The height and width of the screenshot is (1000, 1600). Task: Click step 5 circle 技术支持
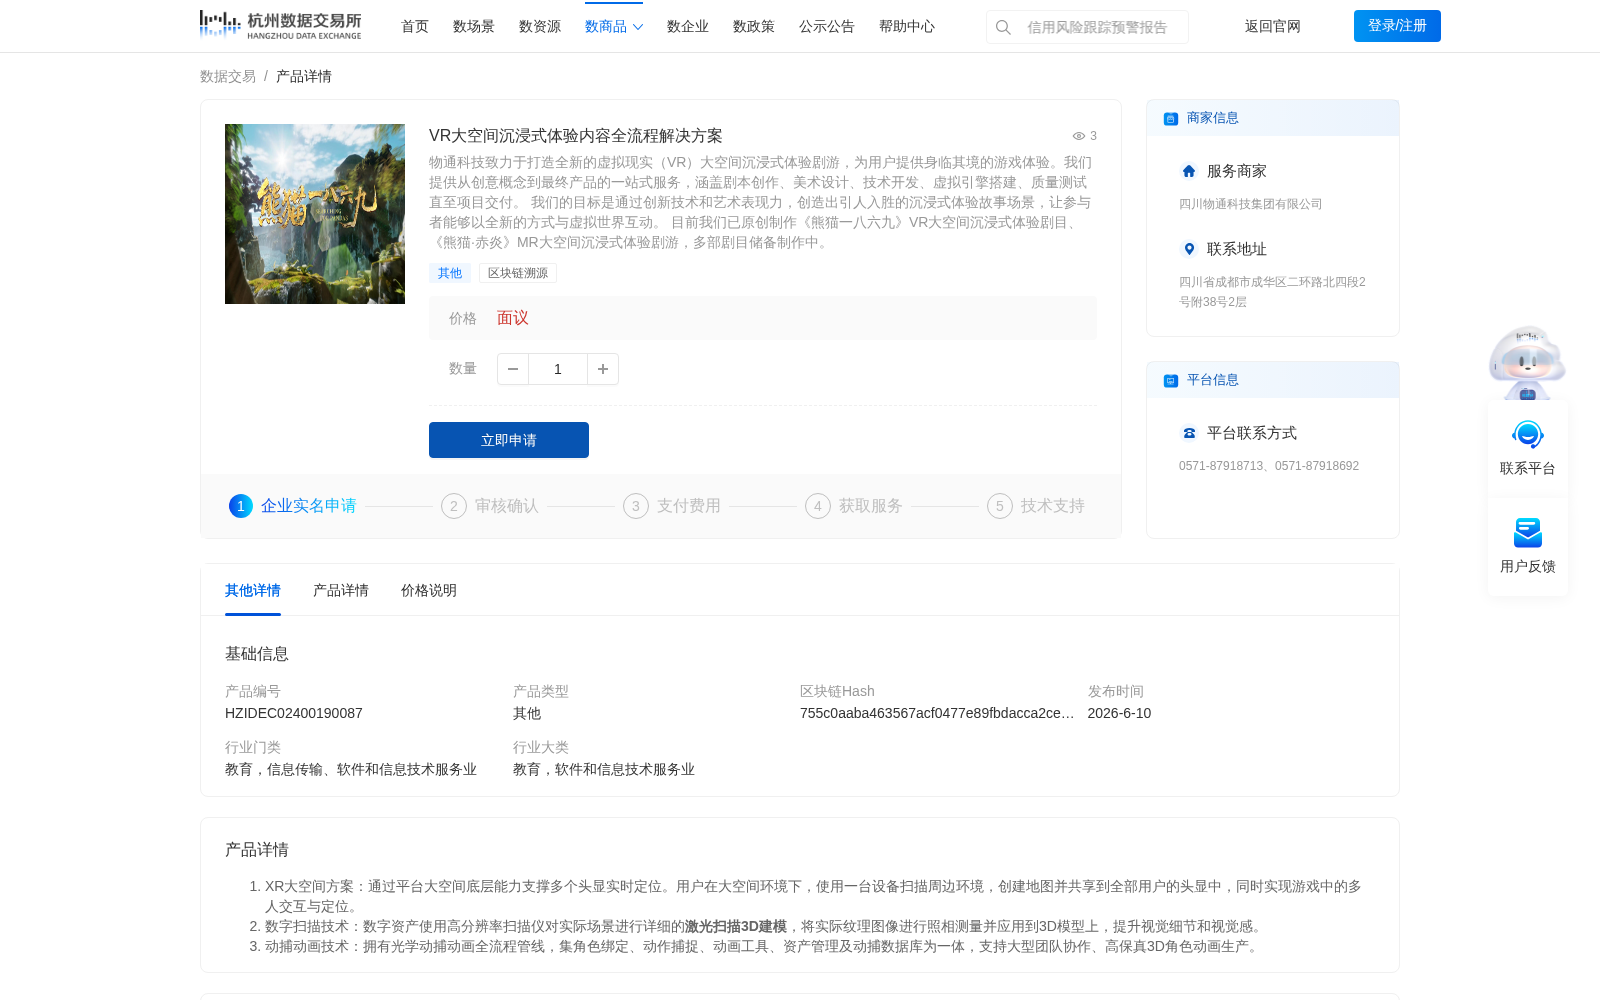point(1000,506)
